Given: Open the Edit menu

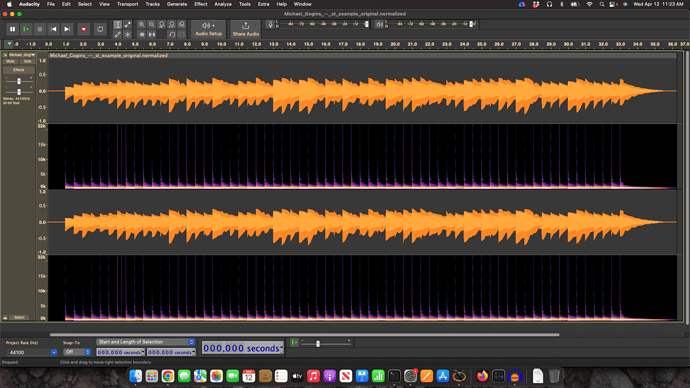Looking at the screenshot, I should [66, 4].
